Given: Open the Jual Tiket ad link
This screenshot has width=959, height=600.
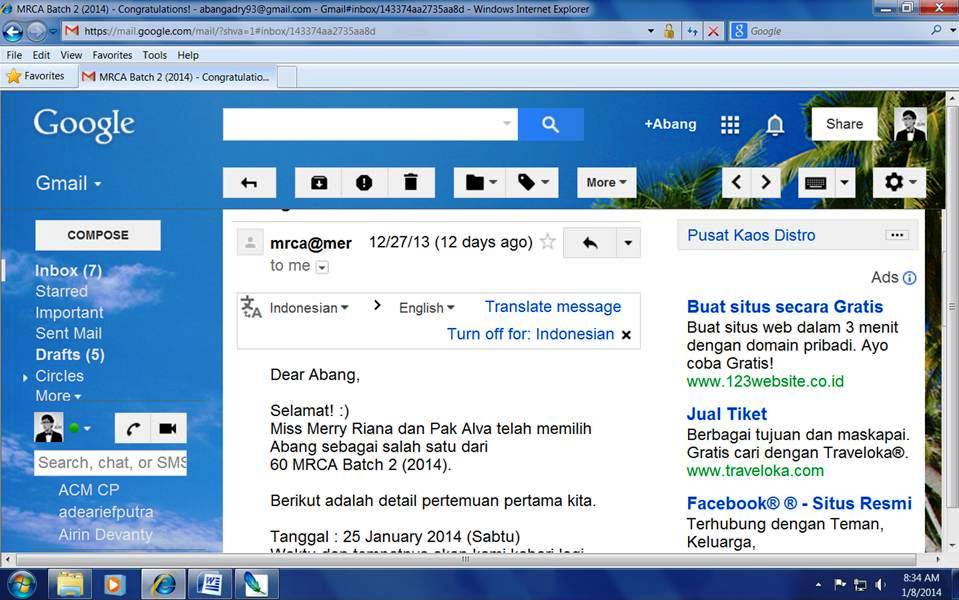Looking at the screenshot, I should point(727,414).
